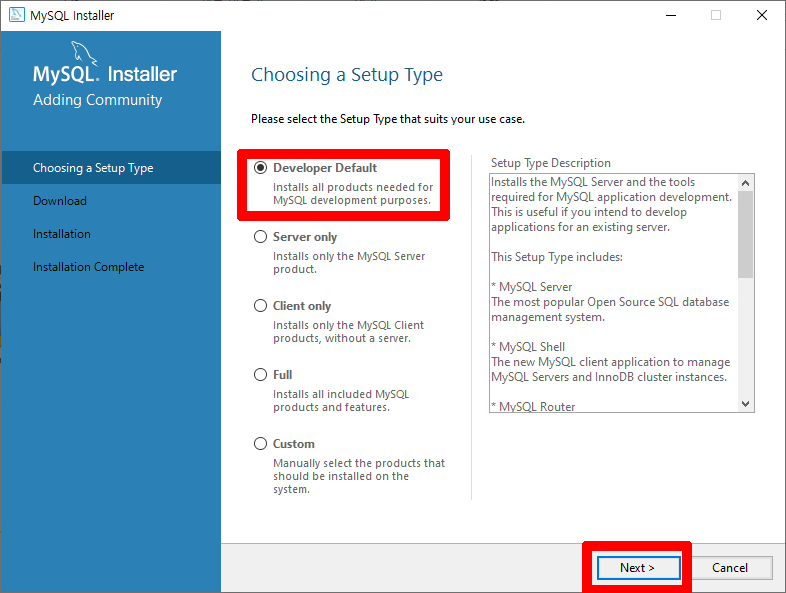This screenshot has width=786, height=593.
Task: Click the maximize window button
Action: [x=716, y=15]
